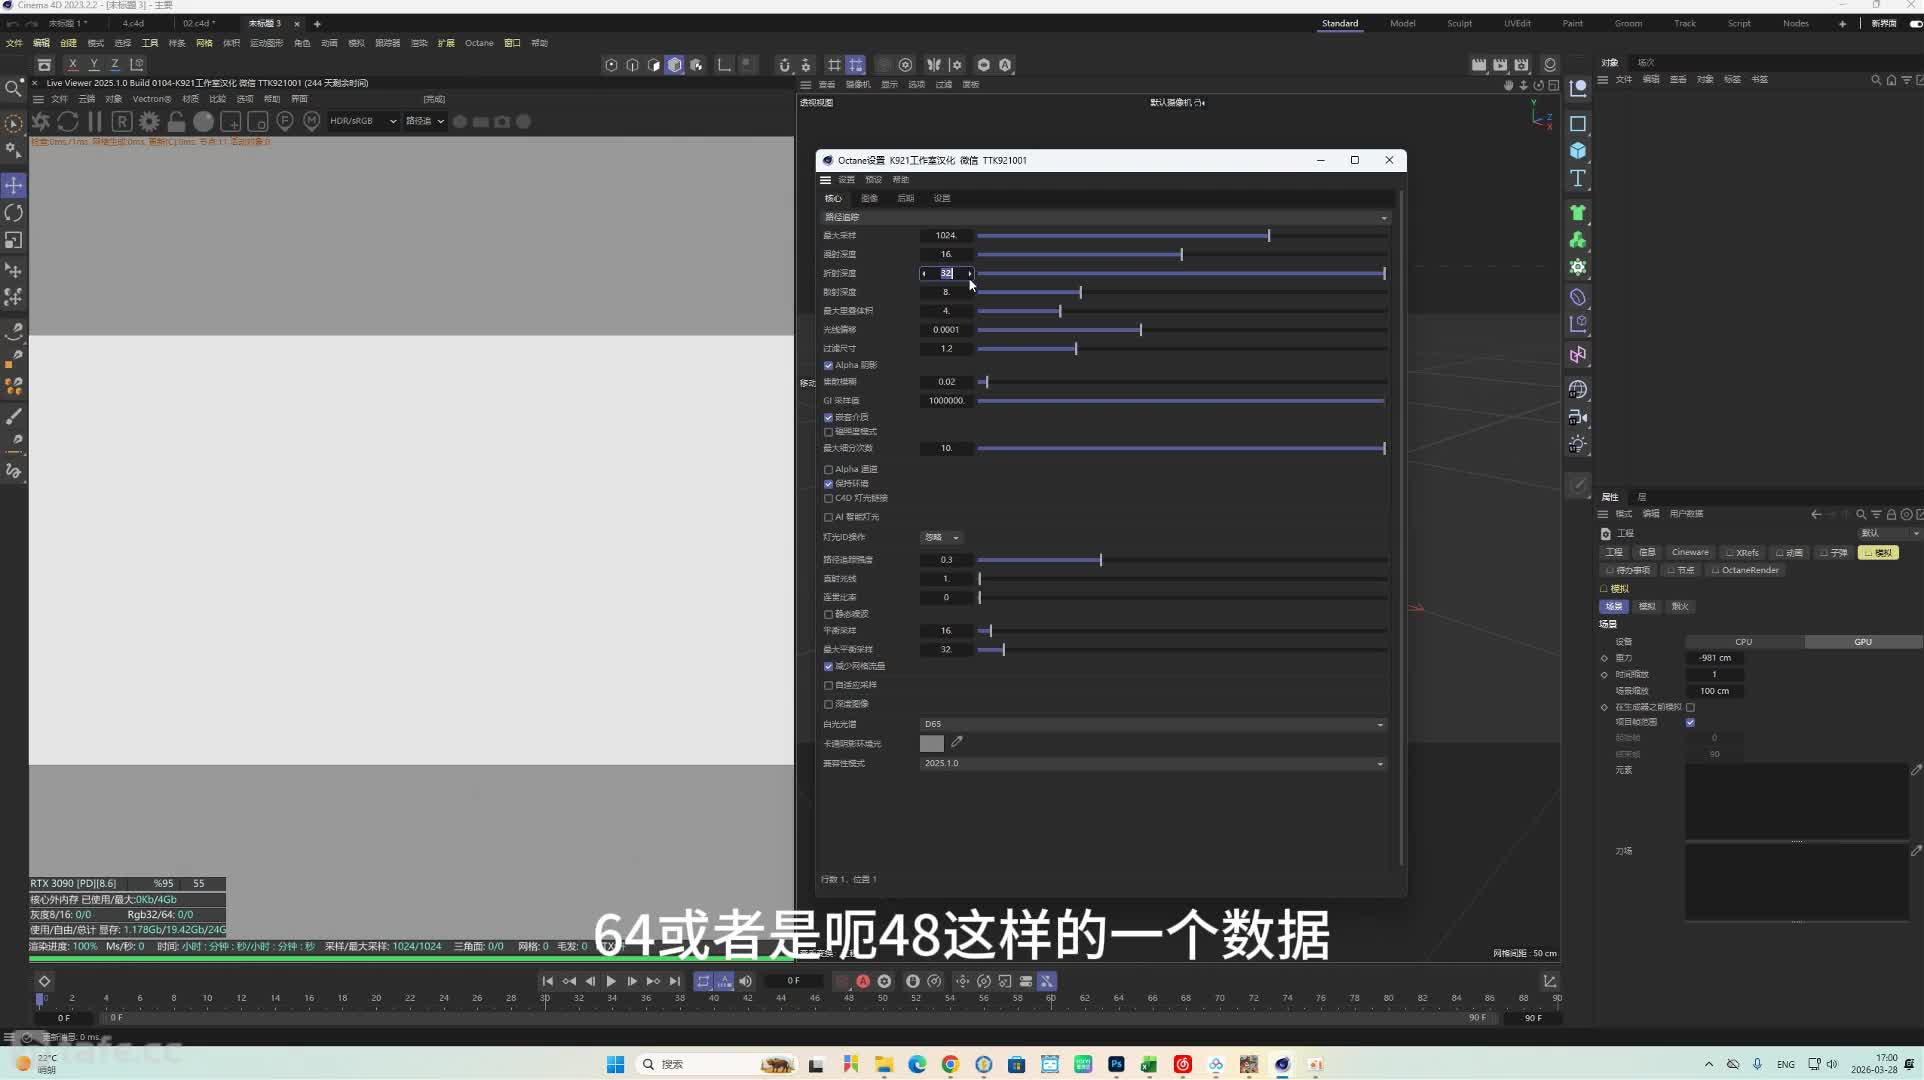Click the 0.3 value slider handle
Viewport: 1924px width, 1080px height.
click(1101, 560)
